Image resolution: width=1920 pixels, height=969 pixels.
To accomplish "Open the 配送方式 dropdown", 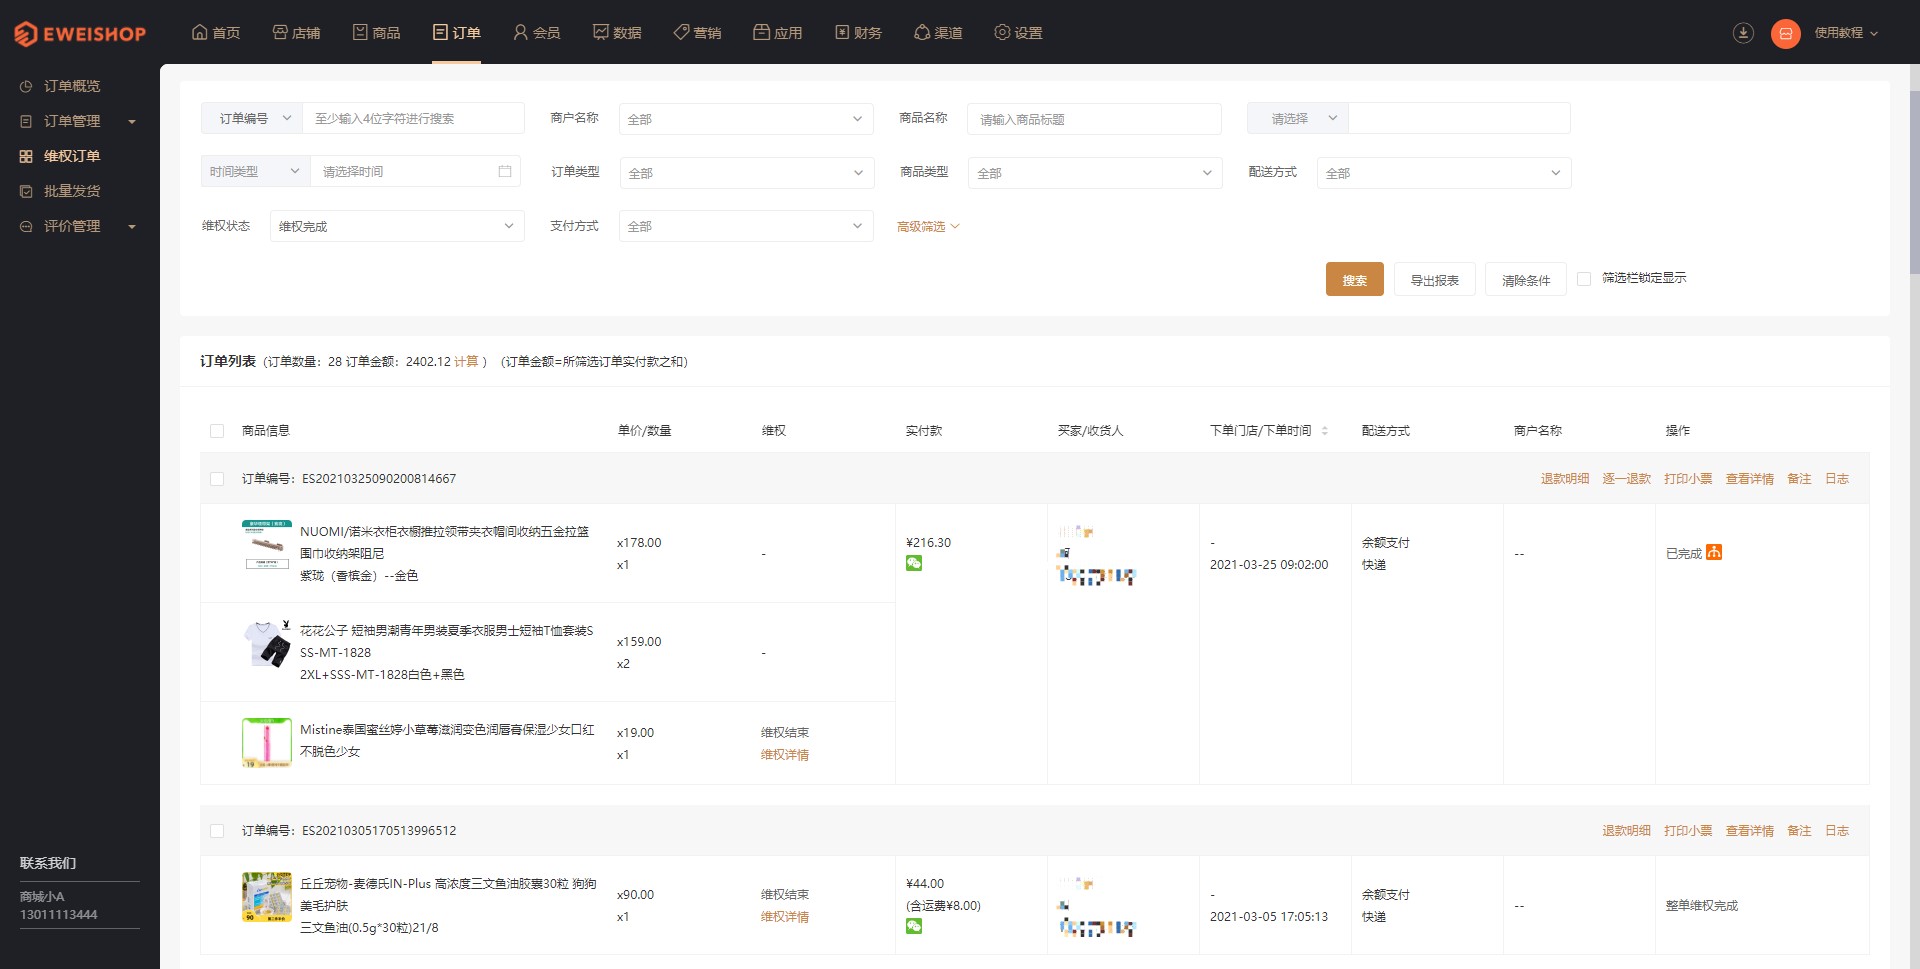I will click(x=1444, y=173).
